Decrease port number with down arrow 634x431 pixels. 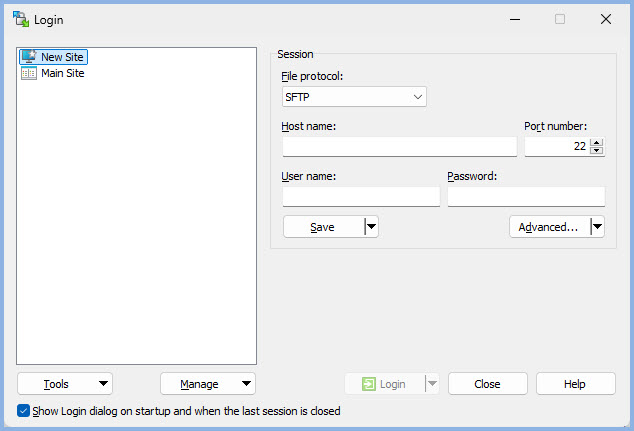point(597,151)
